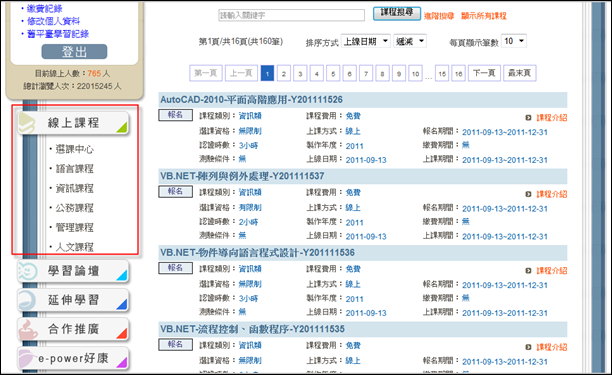Click the 合作推廣 coffee cup icon

coord(28,329)
